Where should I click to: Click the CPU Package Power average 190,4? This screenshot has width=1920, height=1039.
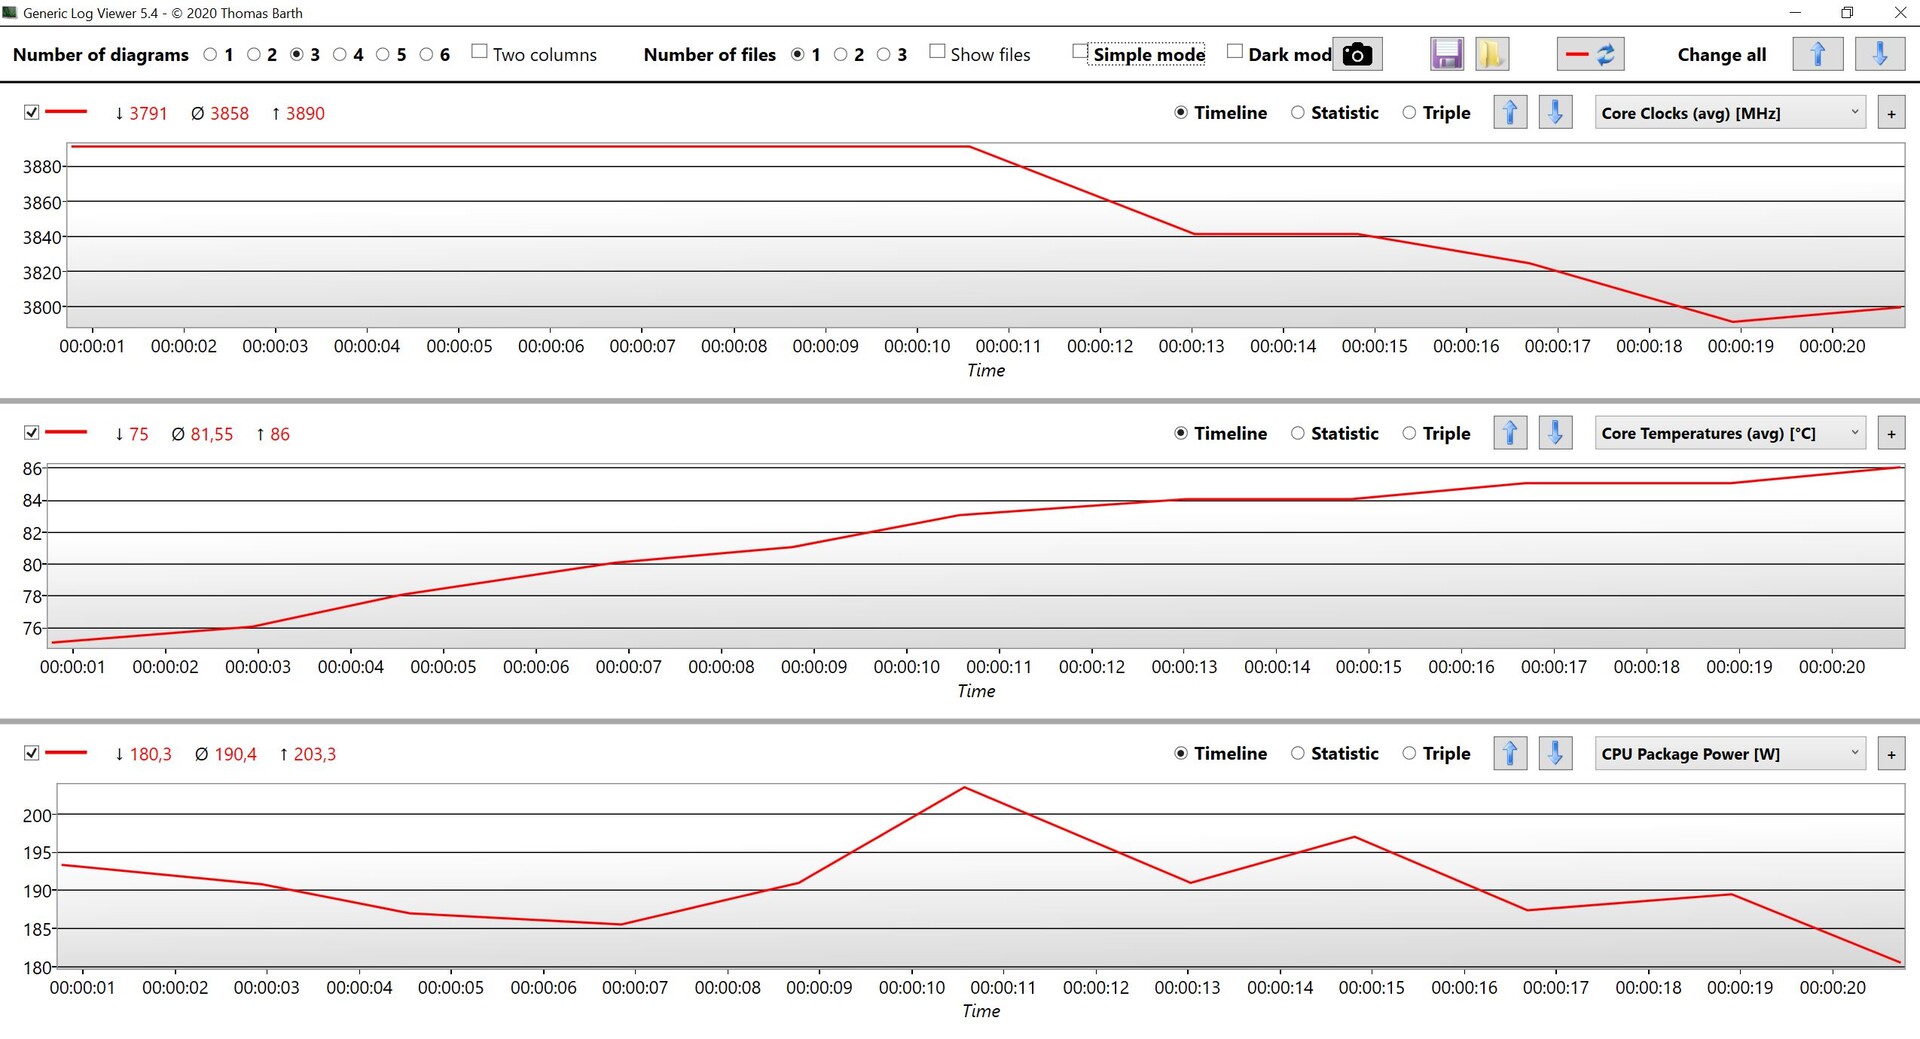pyautogui.click(x=236, y=754)
